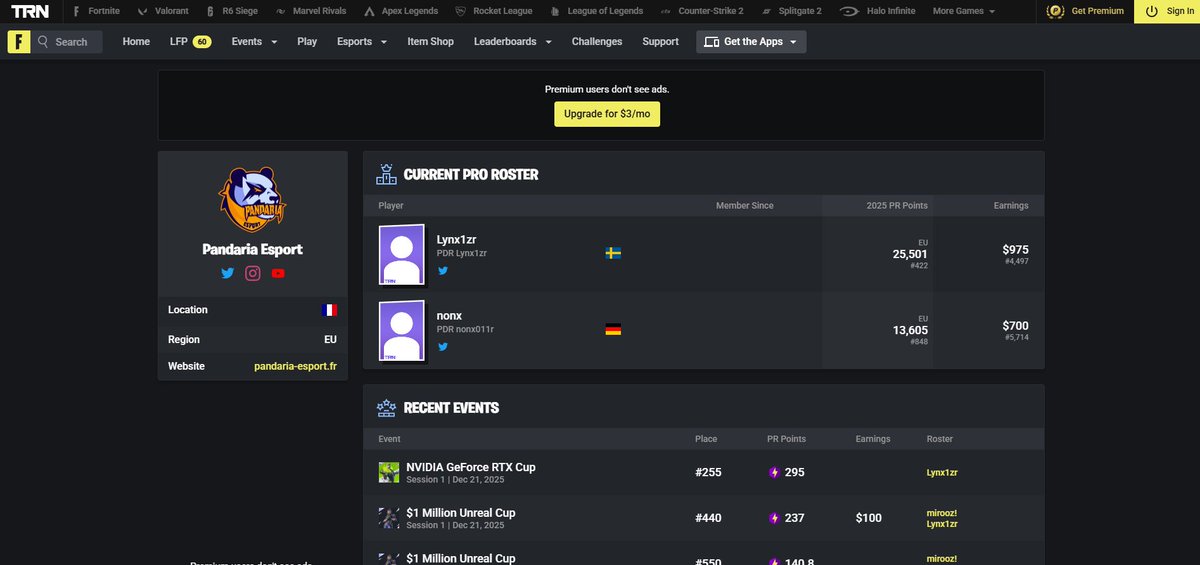
Task: Click Upgrade for $3/mo button
Action: click(607, 114)
